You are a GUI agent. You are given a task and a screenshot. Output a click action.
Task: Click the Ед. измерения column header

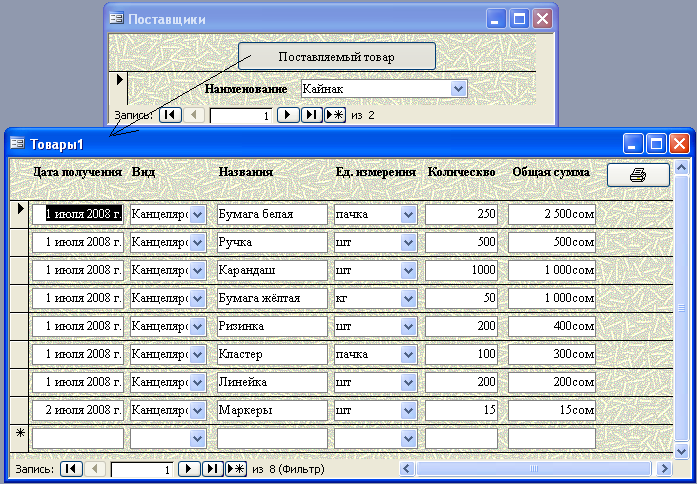point(376,172)
